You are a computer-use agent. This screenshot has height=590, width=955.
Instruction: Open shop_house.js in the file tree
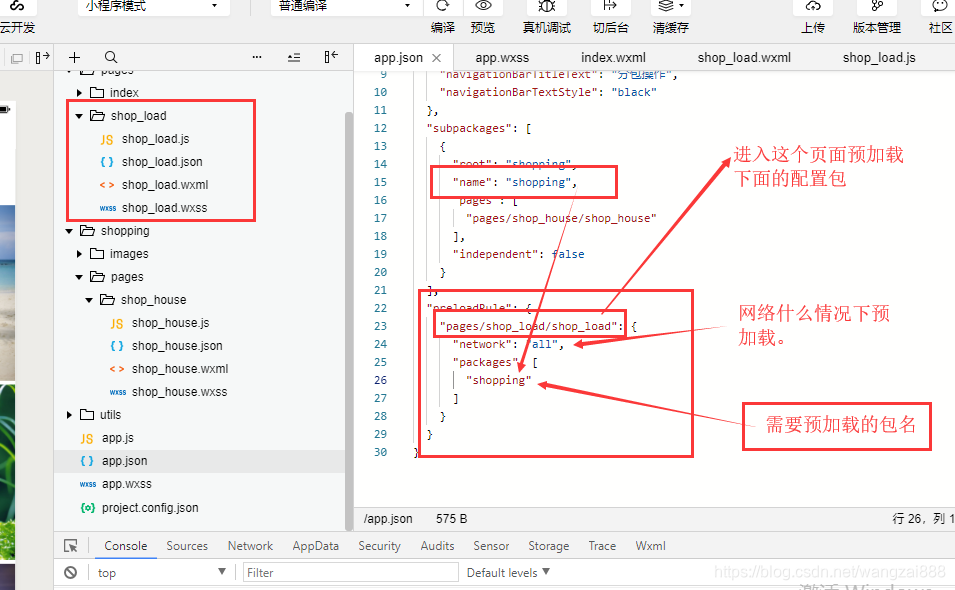(171, 323)
